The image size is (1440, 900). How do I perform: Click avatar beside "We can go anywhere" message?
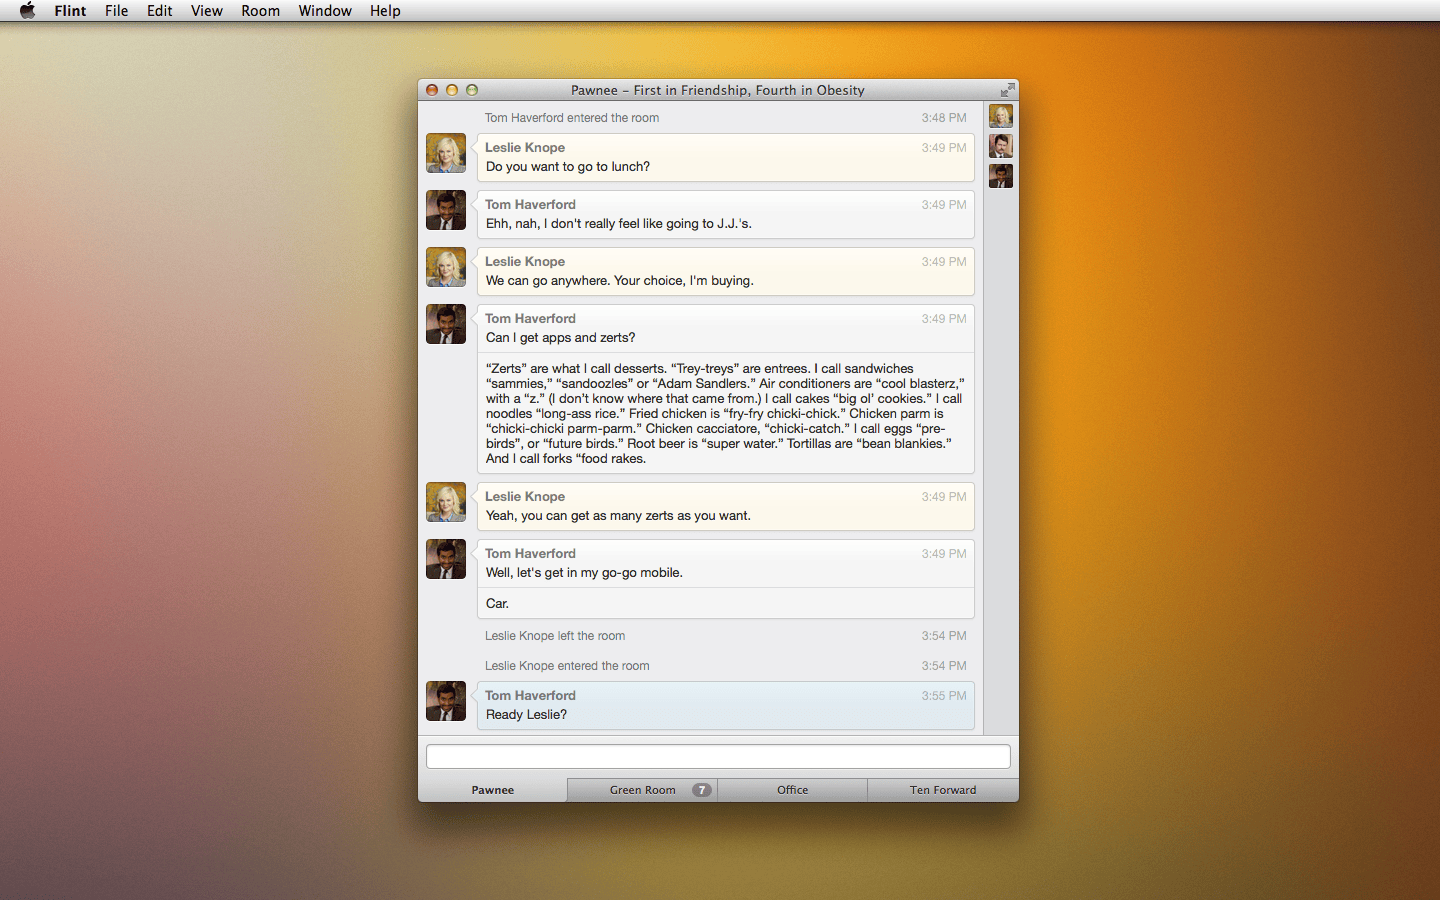point(446,268)
